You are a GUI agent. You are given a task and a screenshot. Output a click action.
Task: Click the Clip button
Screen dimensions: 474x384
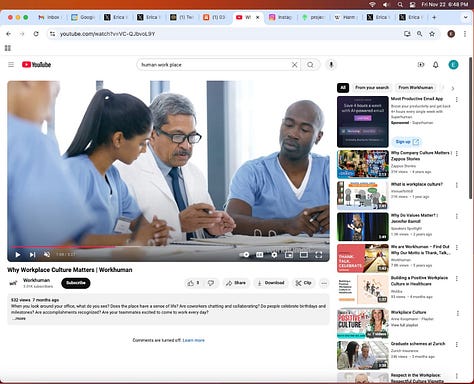coord(303,283)
